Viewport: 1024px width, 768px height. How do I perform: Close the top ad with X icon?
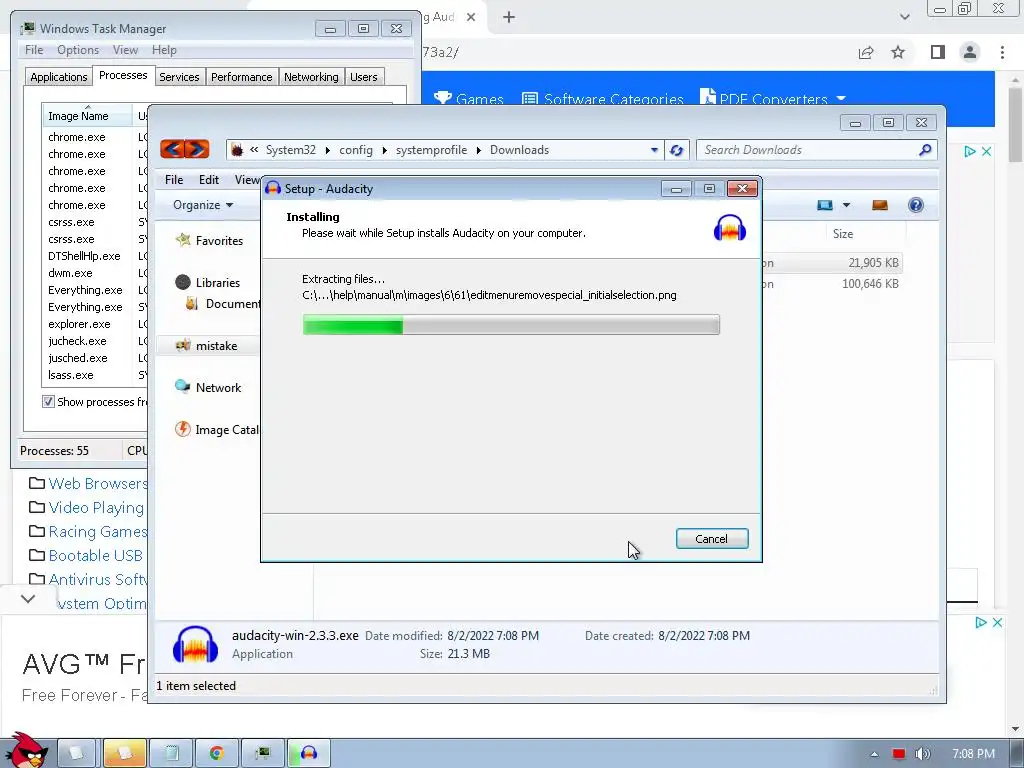(x=987, y=152)
